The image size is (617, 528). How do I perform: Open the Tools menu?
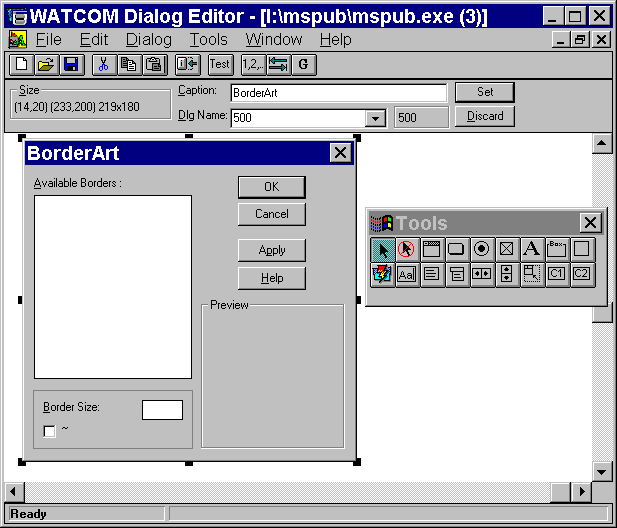click(x=208, y=40)
